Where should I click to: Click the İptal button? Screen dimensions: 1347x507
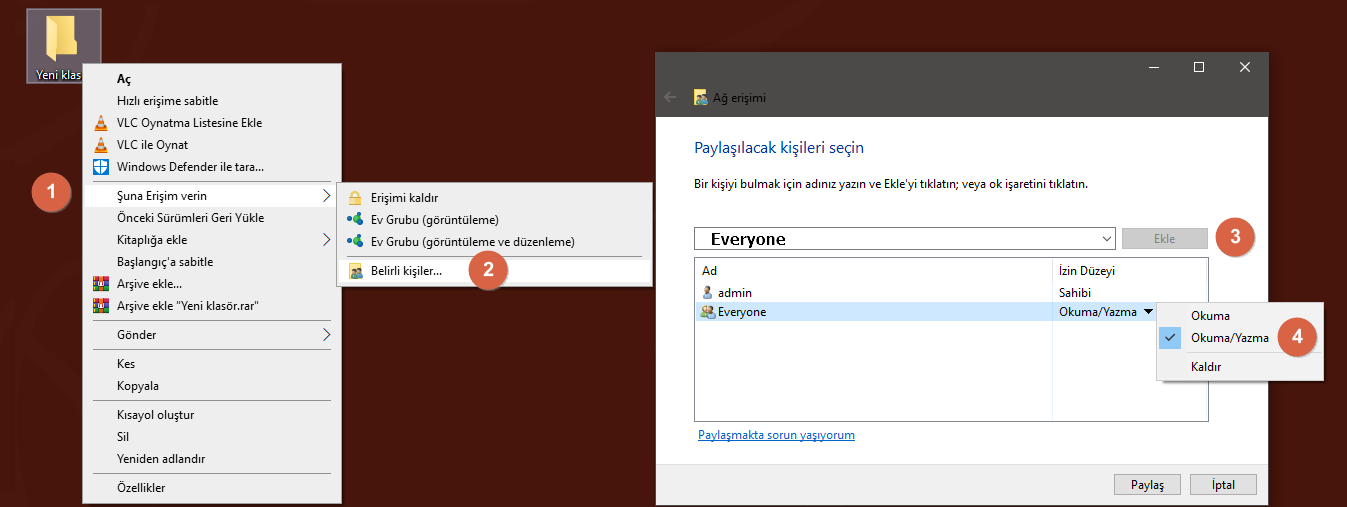(x=1223, y=485)
